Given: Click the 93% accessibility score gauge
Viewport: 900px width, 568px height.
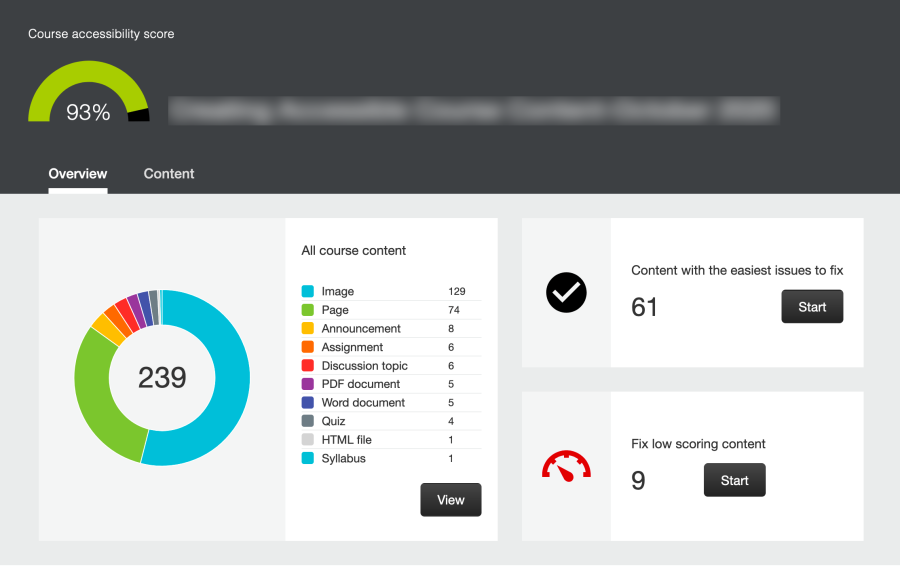Looking at the screenshot, I should pyautogui.click(x=88, y=92).
